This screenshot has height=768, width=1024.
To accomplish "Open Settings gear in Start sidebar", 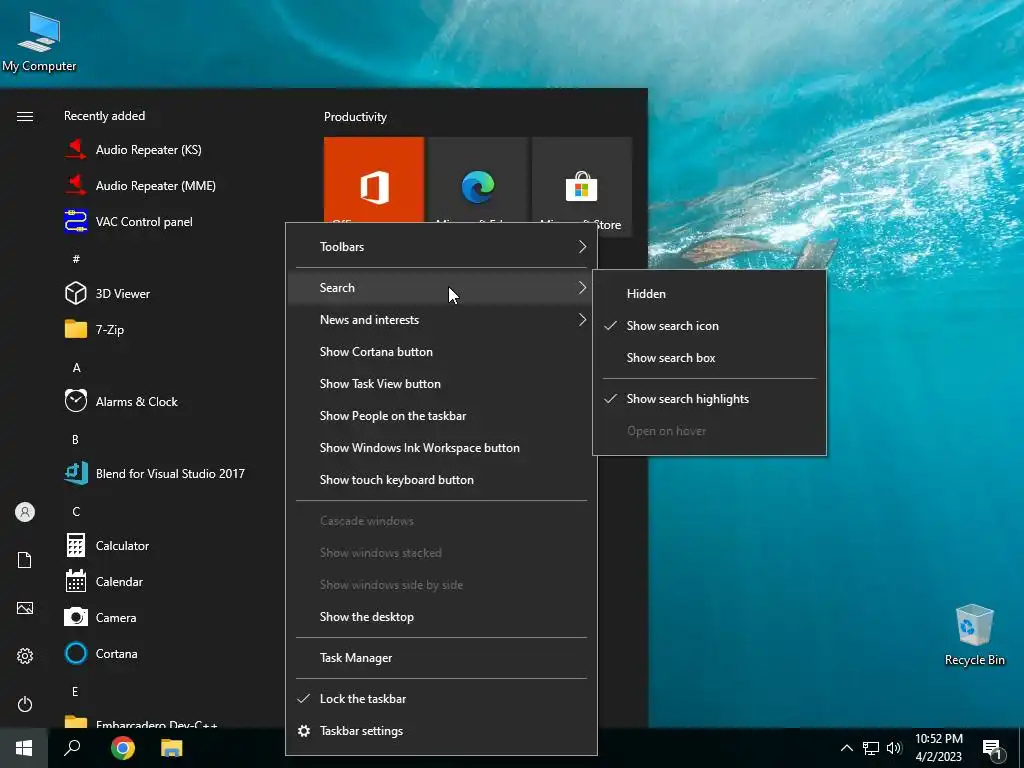I will pyautogui.click(x=25, y=656).
